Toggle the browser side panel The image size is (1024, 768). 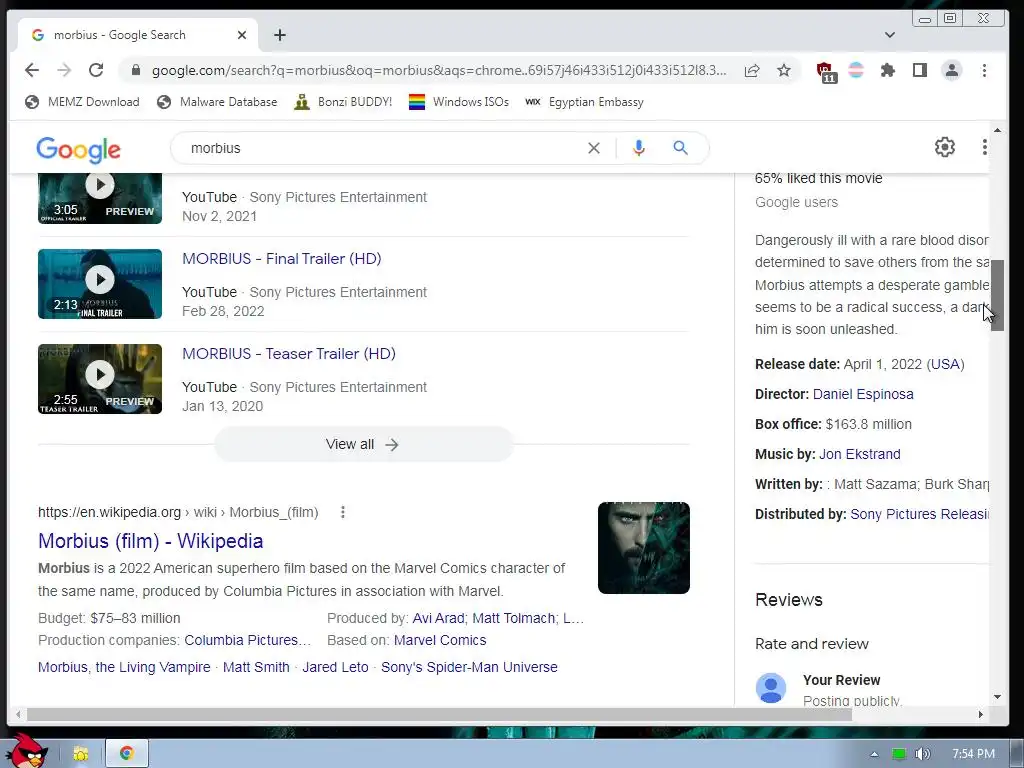coord(920,70)
